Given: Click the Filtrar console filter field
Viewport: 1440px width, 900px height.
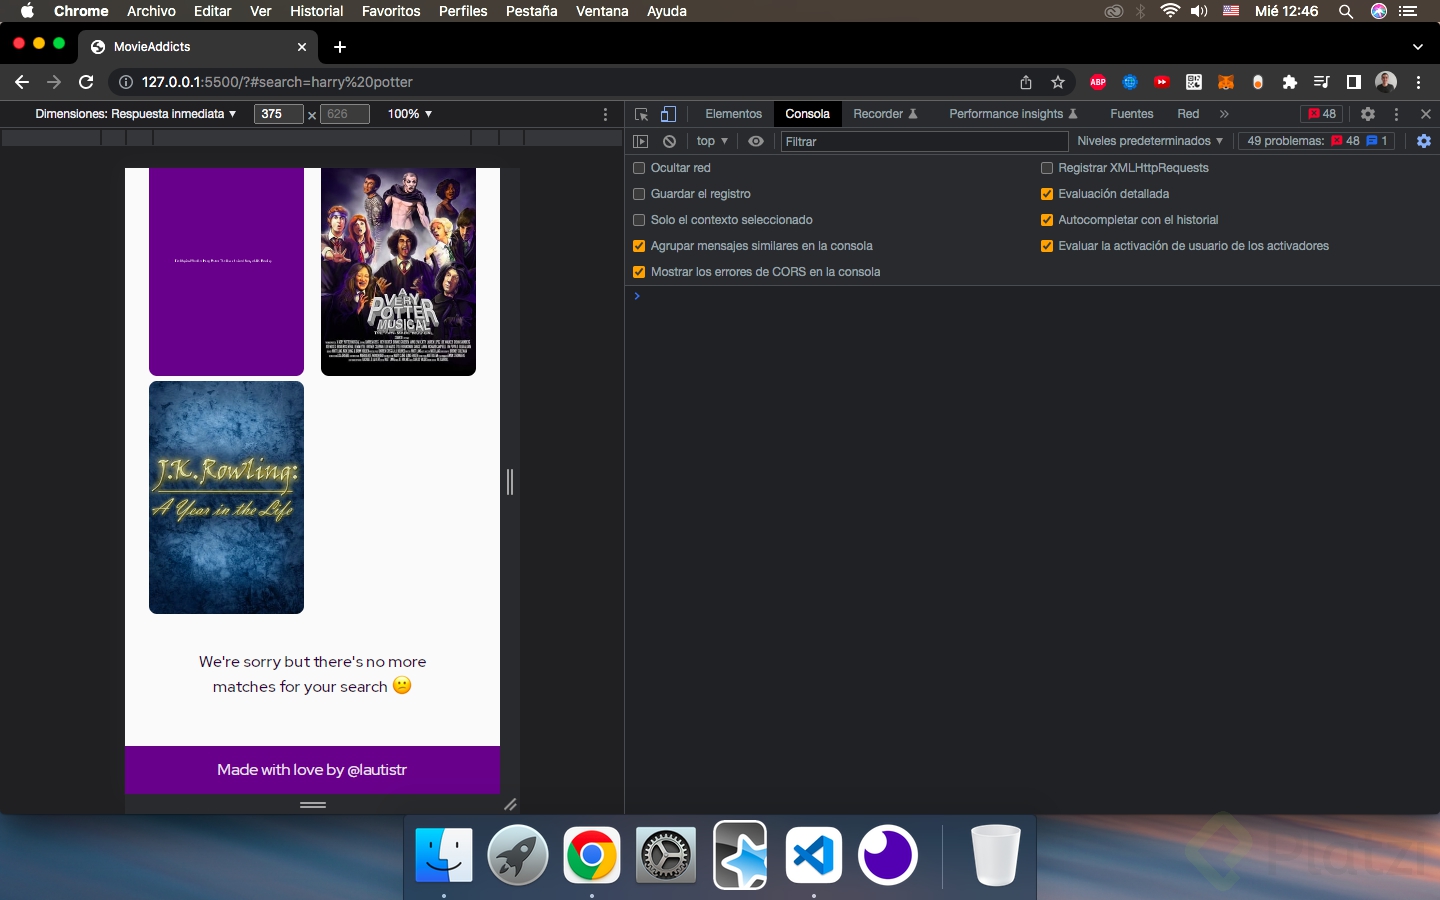Looking at the screenshot, I should click(924, 141).
